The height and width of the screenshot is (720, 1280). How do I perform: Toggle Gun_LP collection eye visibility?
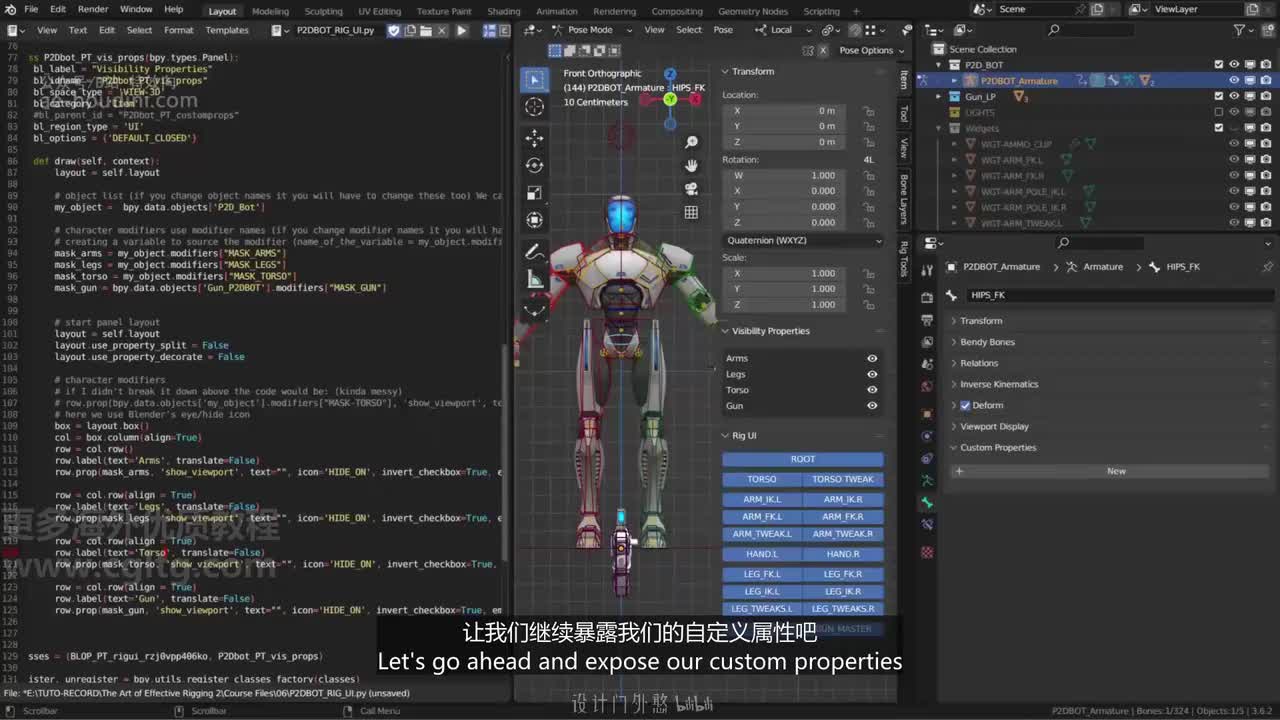[1234, 97]
